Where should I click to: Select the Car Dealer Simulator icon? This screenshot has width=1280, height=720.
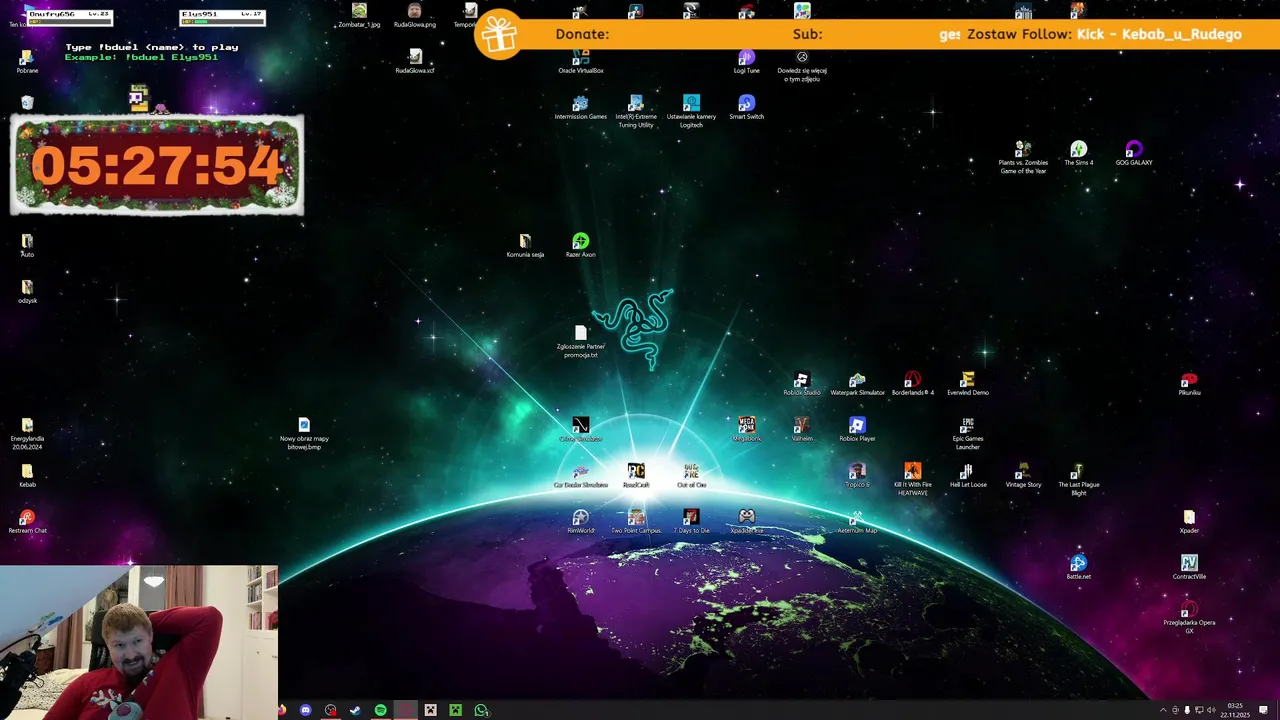pos(580,476)
